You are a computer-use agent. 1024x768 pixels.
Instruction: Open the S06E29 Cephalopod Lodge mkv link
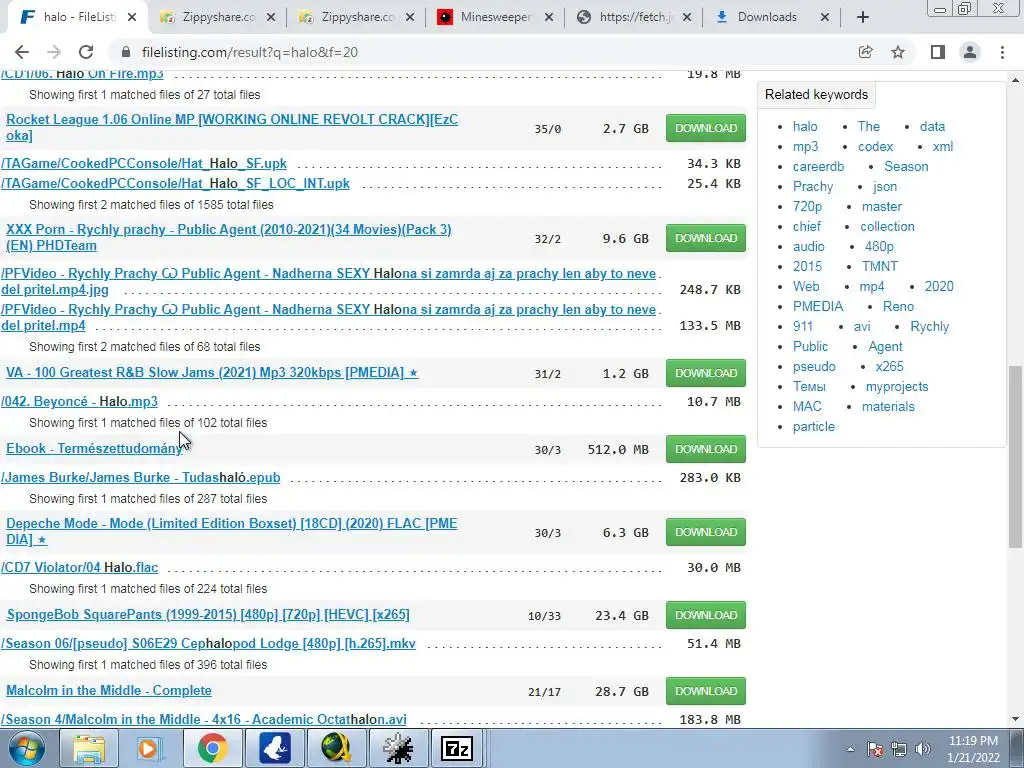tap(208, 643)
